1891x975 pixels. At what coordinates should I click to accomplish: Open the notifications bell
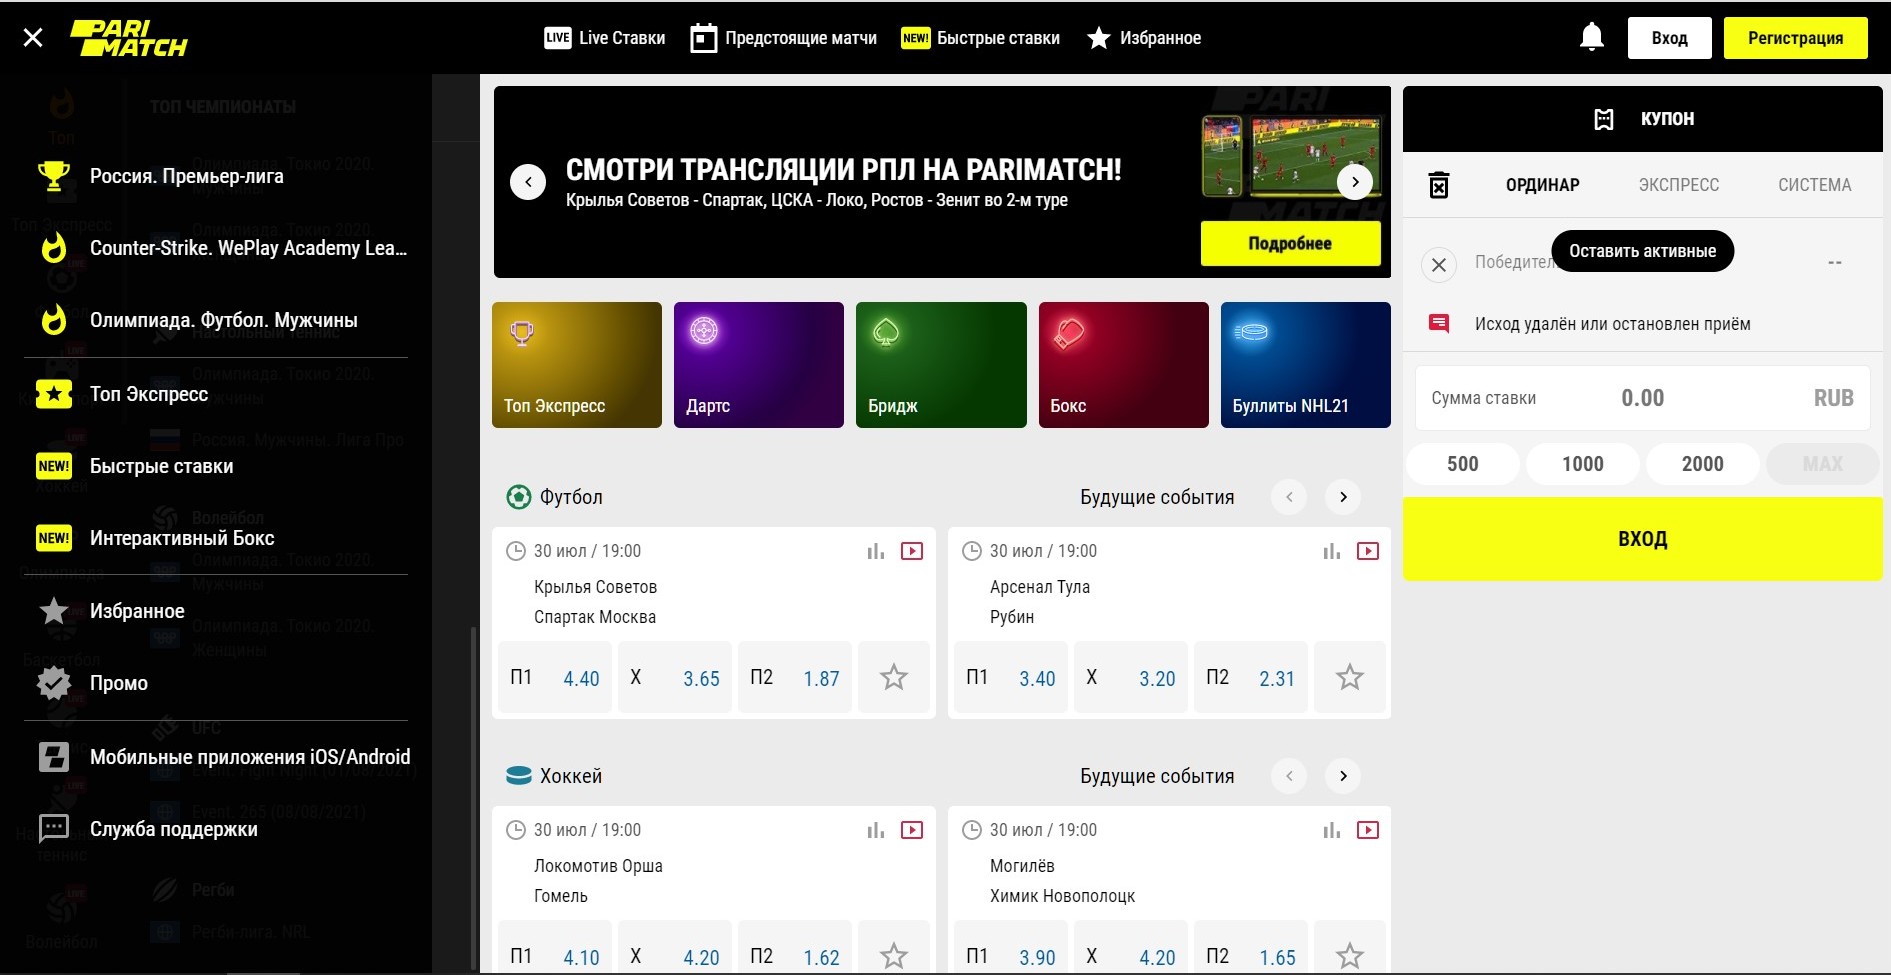pos(1592,38)
